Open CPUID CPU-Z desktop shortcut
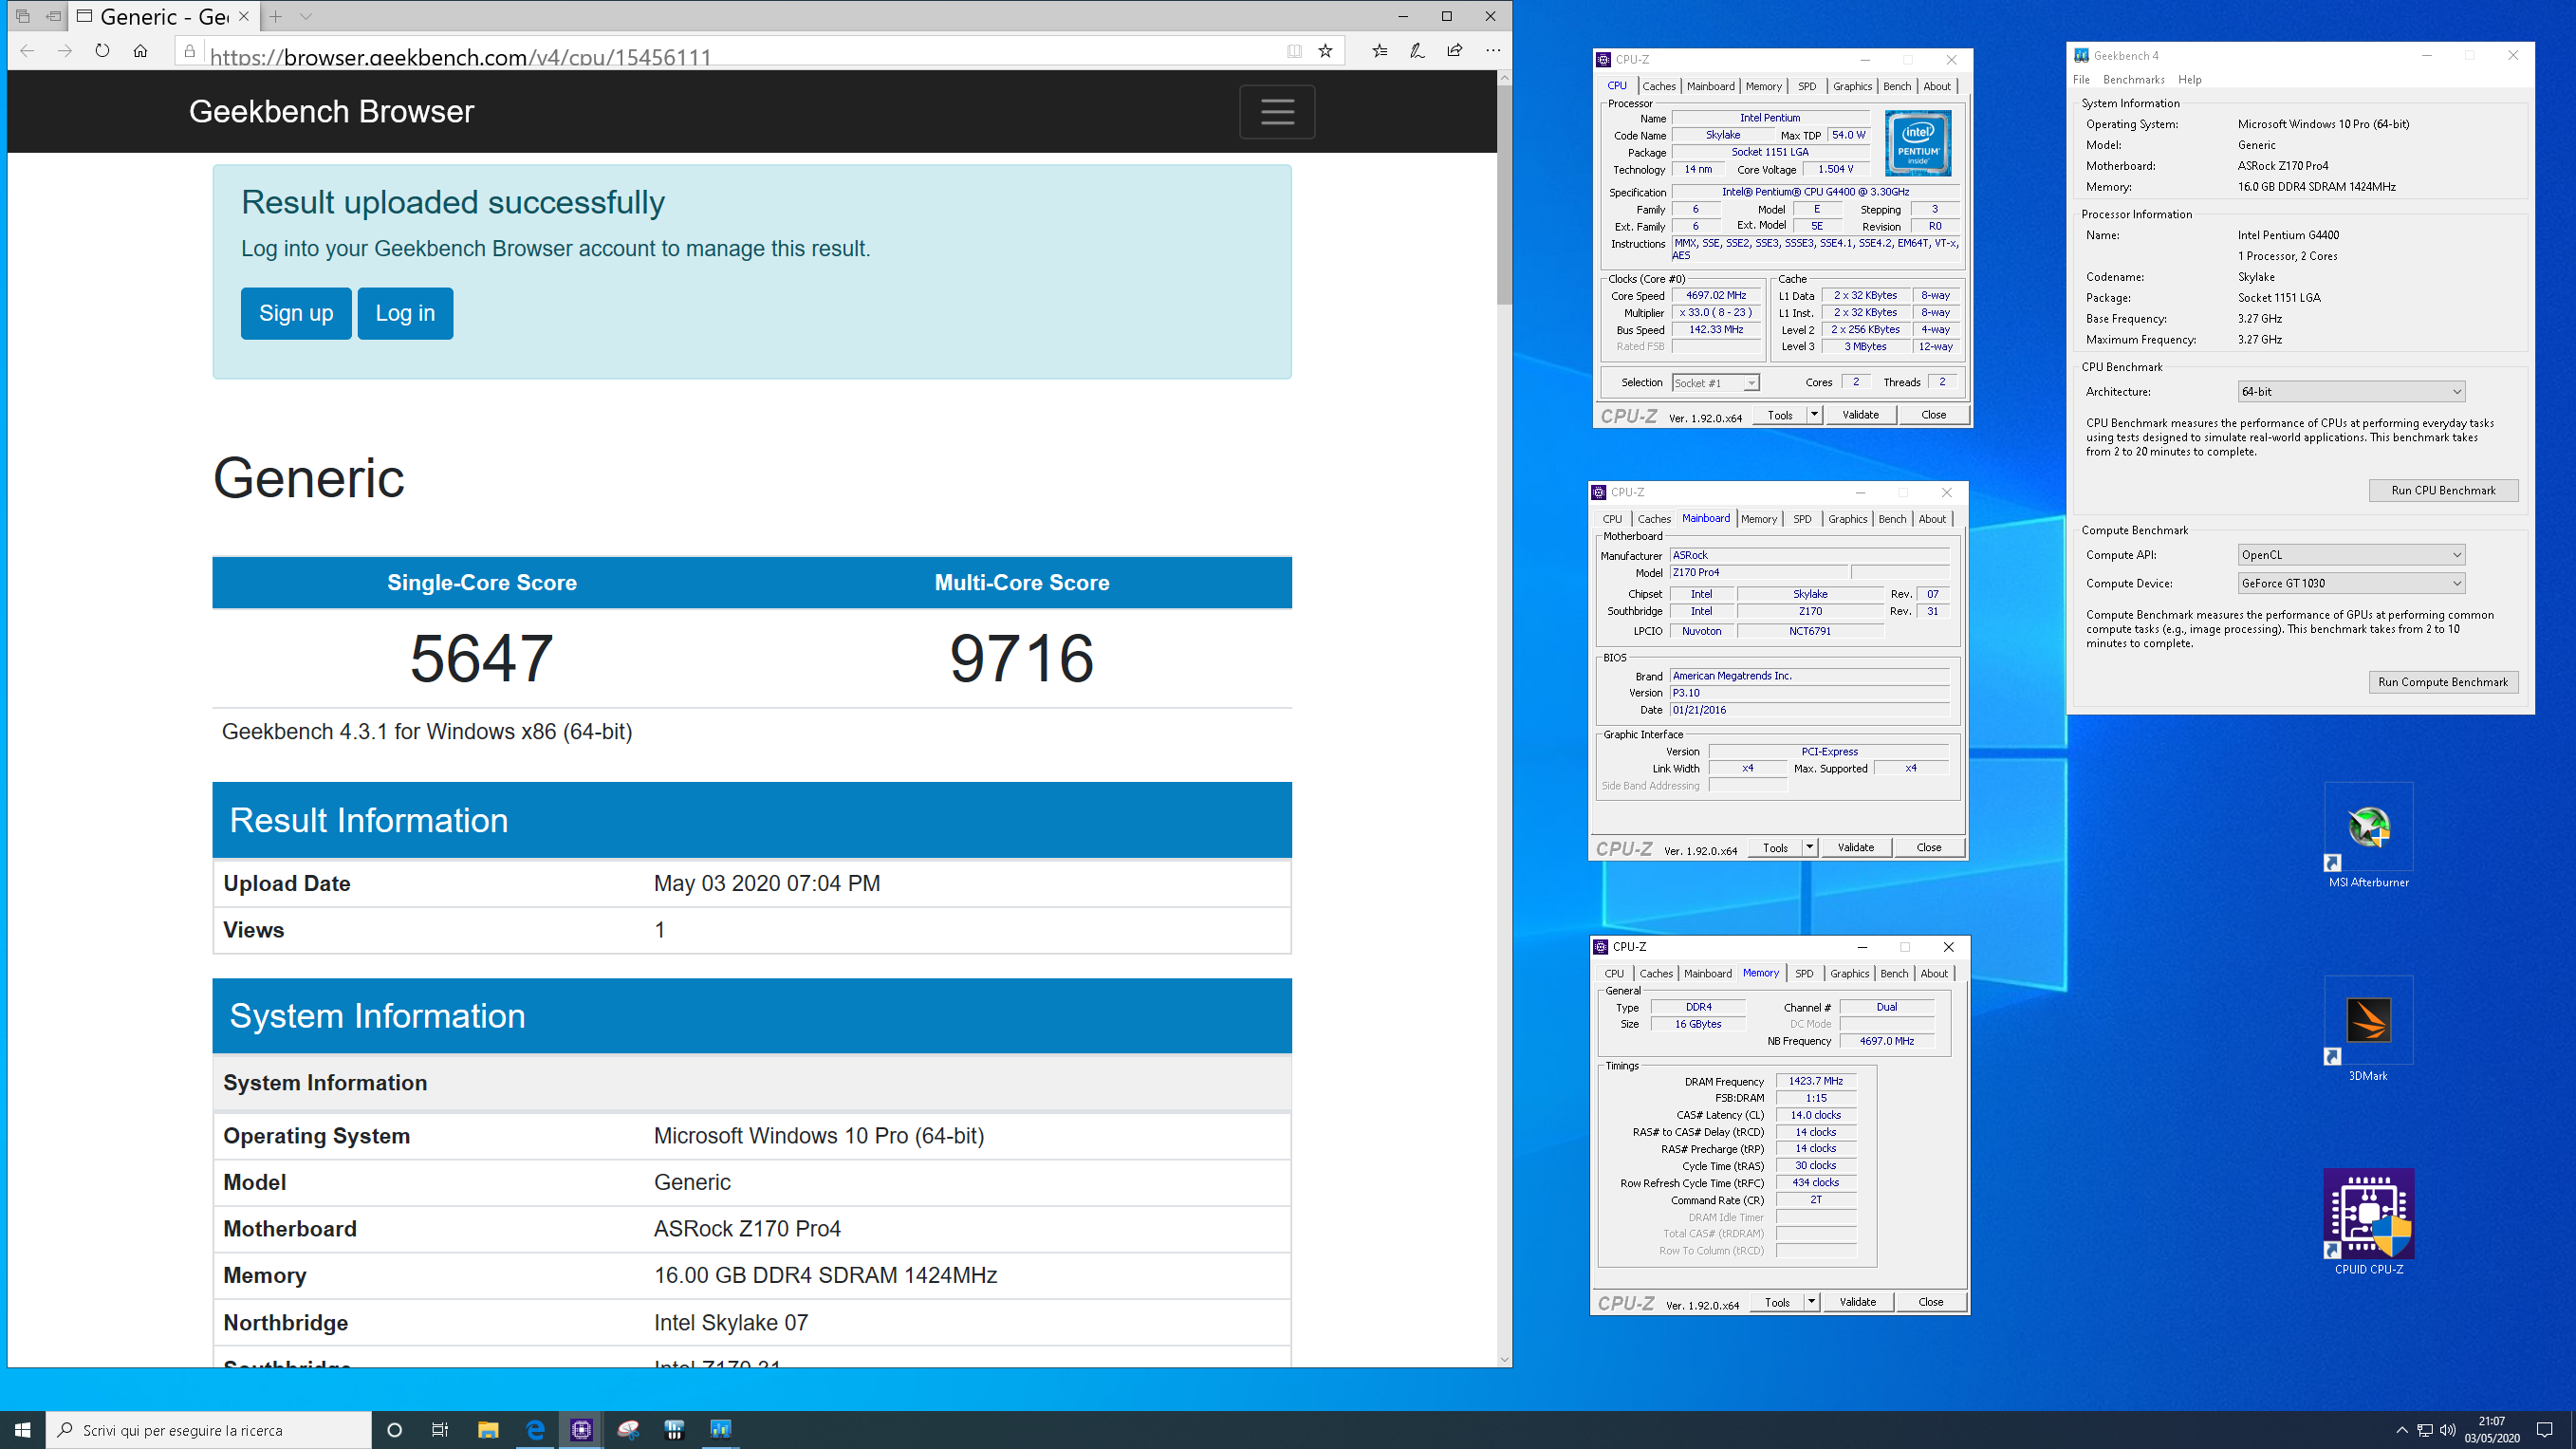 tap(2368, 1222)
